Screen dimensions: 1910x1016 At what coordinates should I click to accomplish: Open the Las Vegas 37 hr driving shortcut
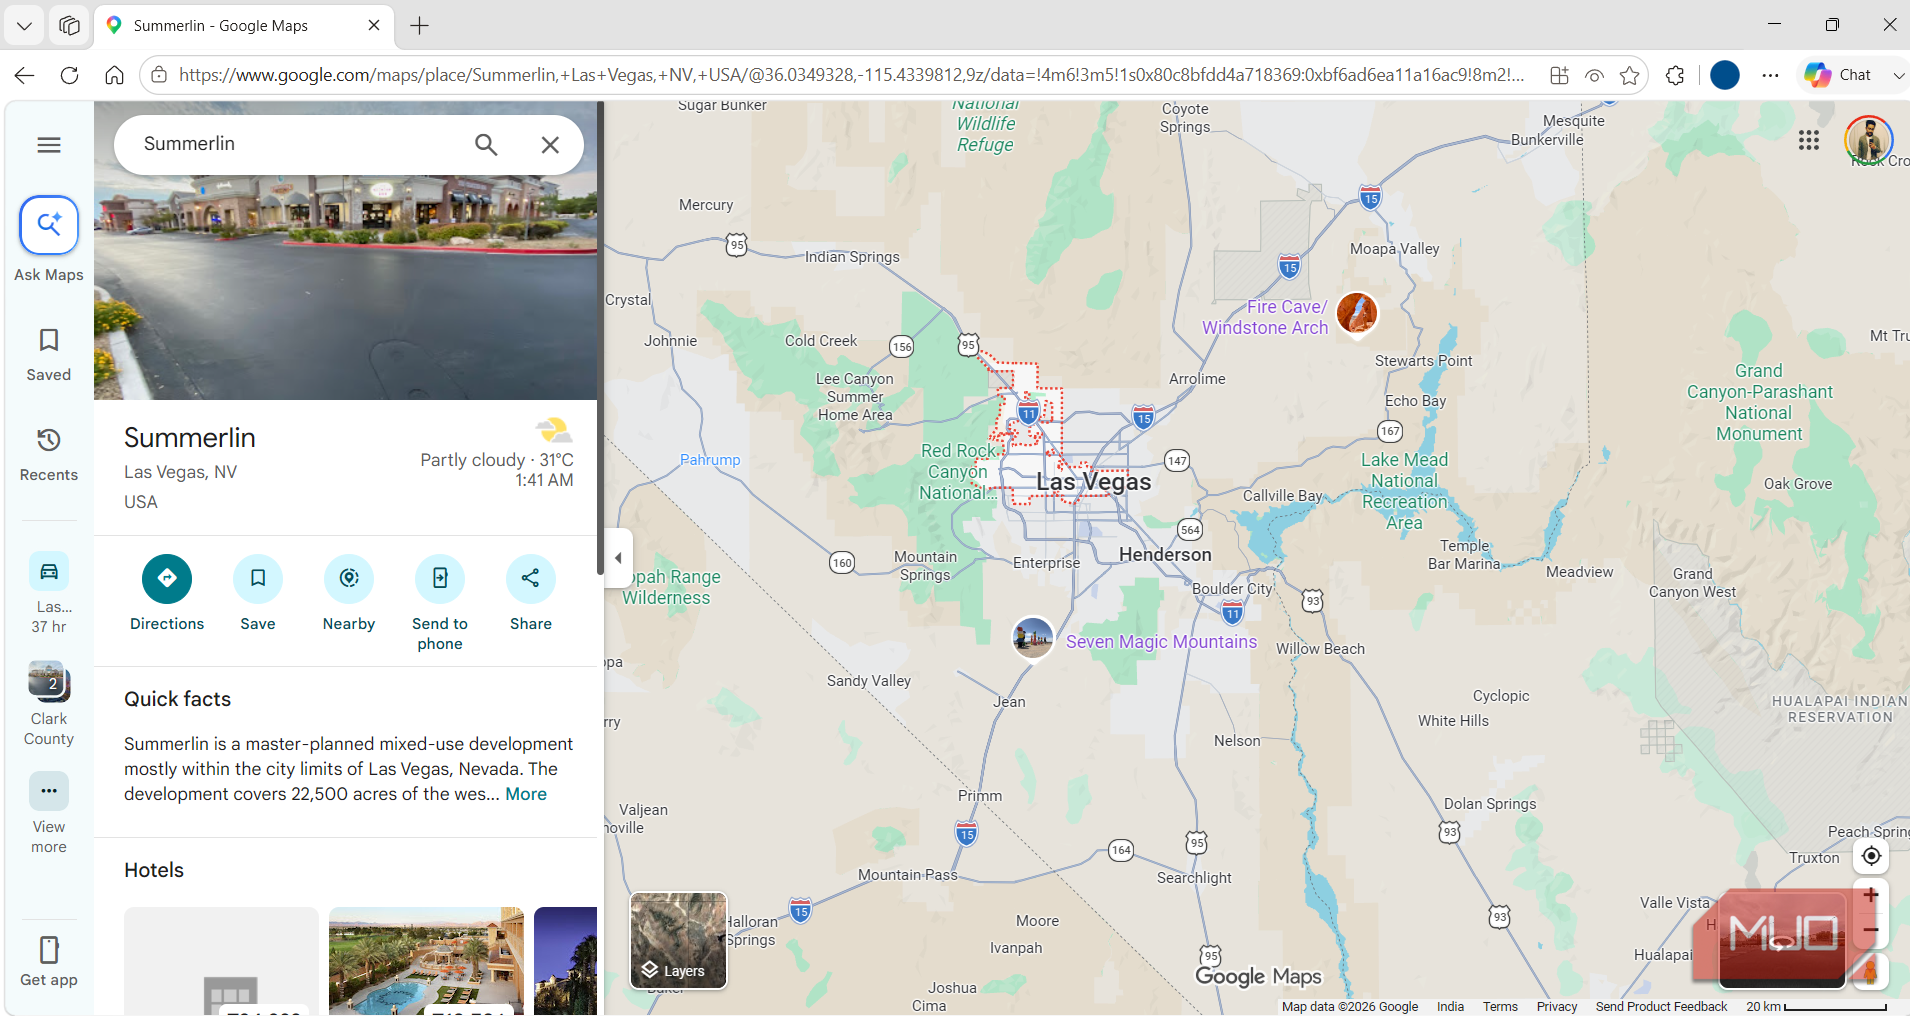[x=49, y=593]
